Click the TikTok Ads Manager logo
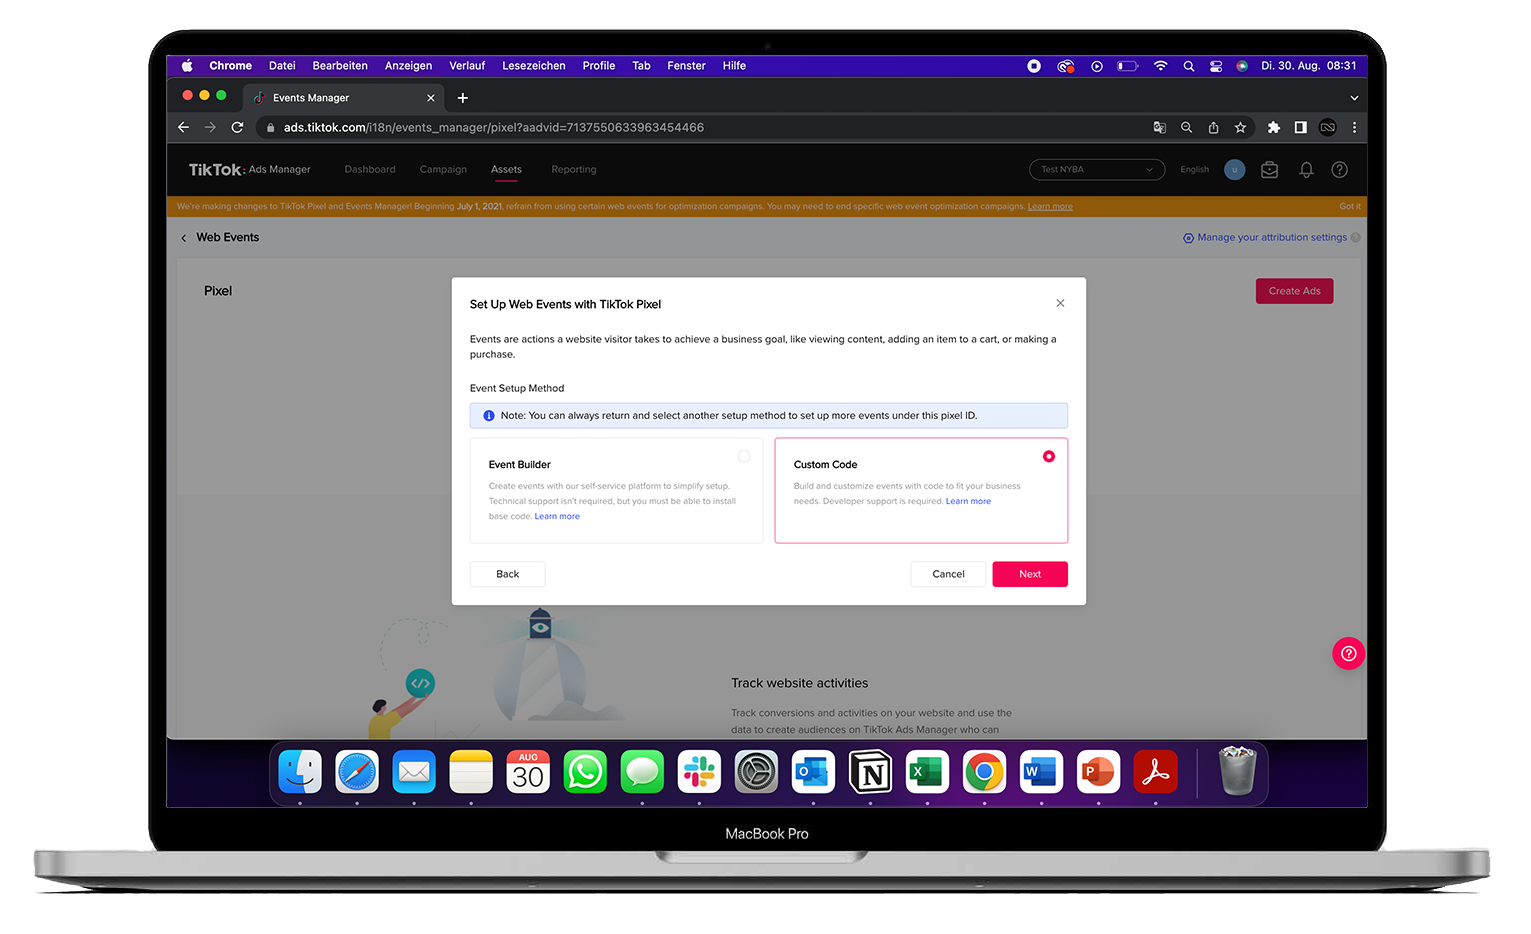The image size is (1531, 934). coord(249,169)
